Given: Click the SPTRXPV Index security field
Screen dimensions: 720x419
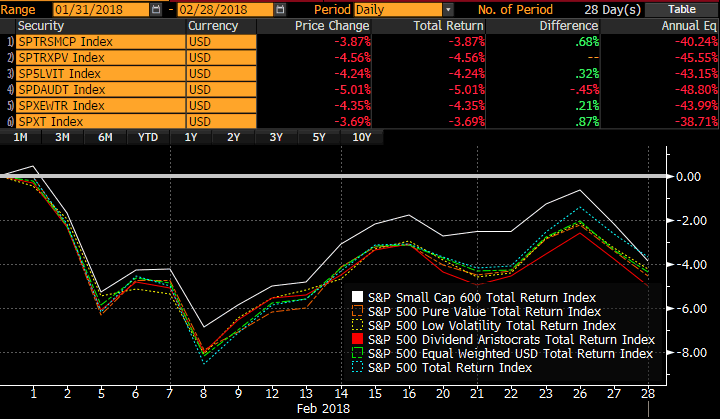Looking at the screenshot, I should (101, 58).
